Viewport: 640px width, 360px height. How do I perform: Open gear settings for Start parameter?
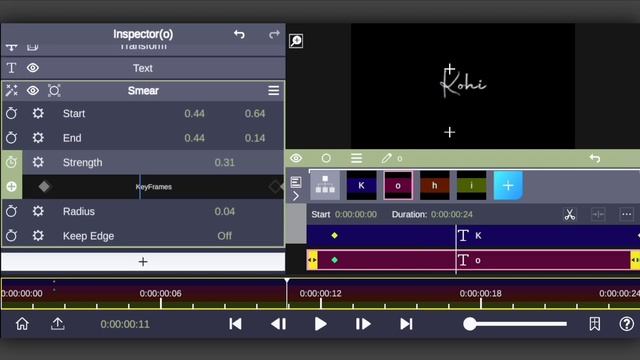[x=38, y=113]
